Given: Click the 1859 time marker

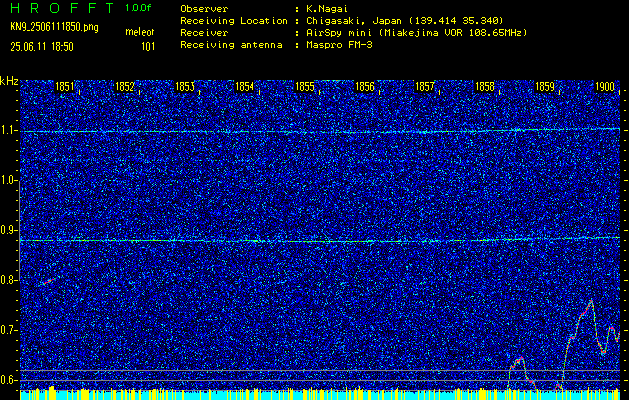Looking at the screenshot, I should [545, 86].
